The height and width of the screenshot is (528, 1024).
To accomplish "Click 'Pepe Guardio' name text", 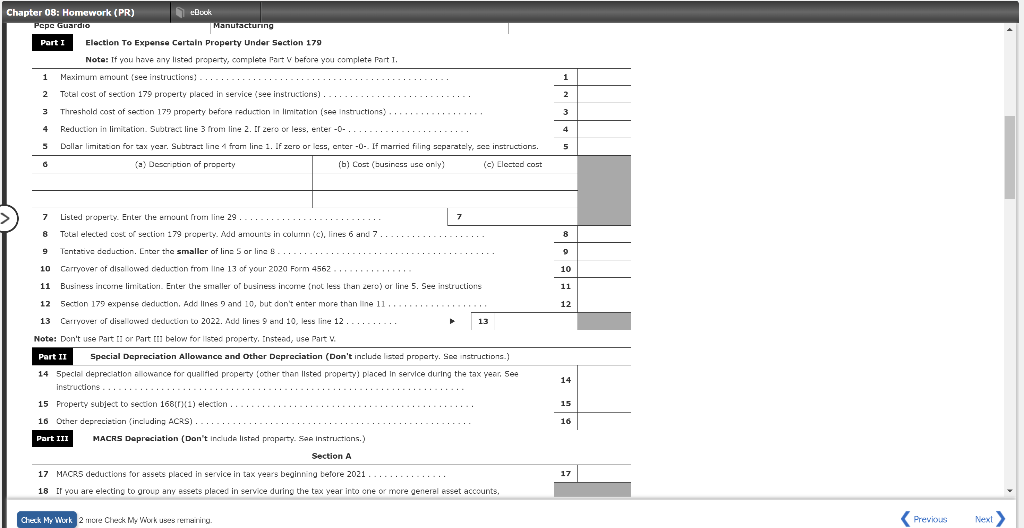I will pyautogui.click(x=61, y=25).
